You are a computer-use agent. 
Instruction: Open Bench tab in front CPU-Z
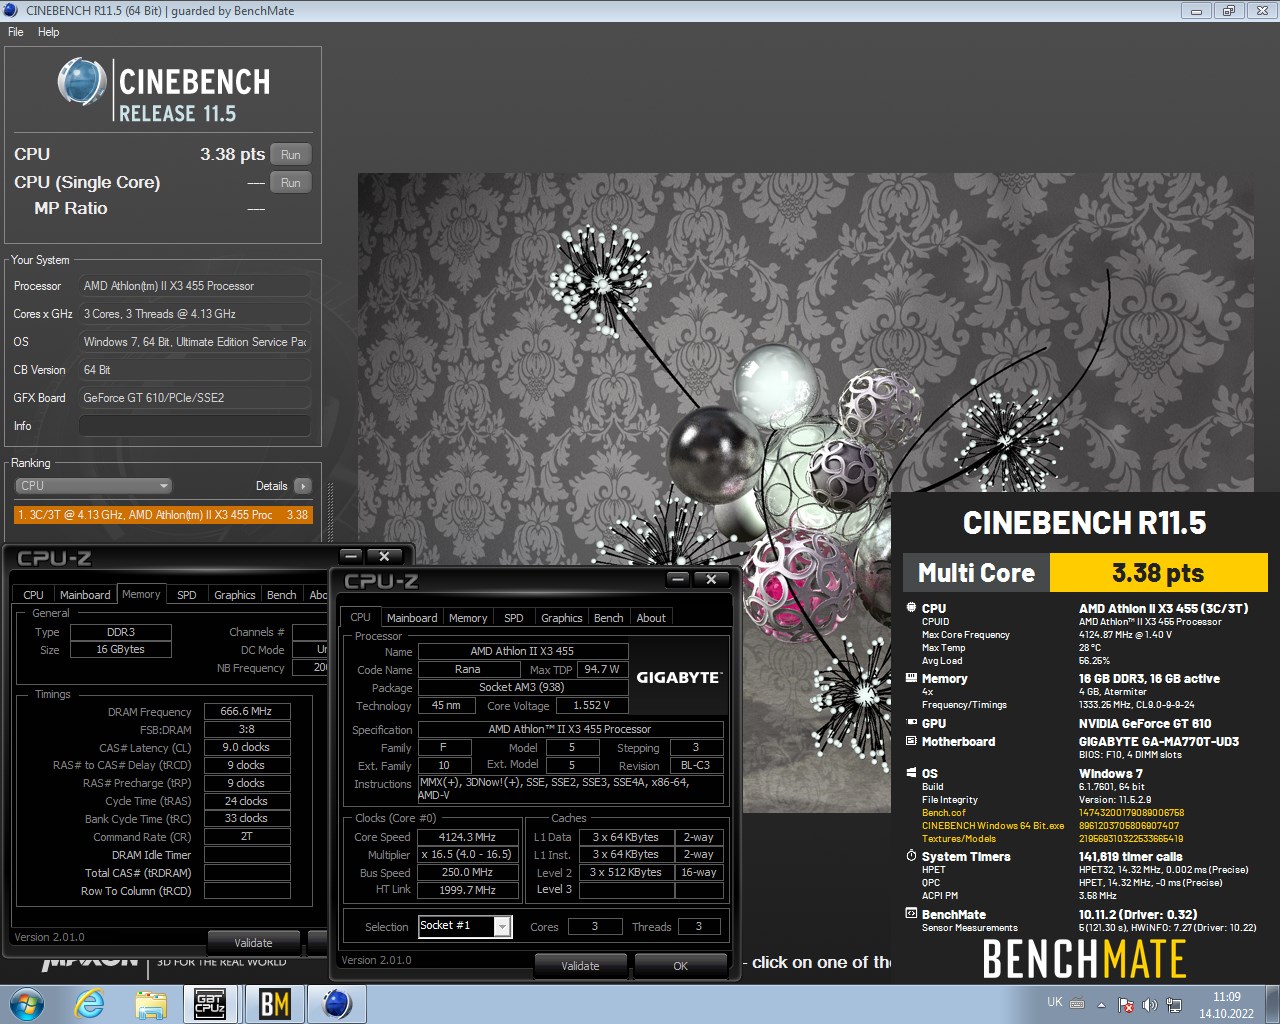click(608, 618)
